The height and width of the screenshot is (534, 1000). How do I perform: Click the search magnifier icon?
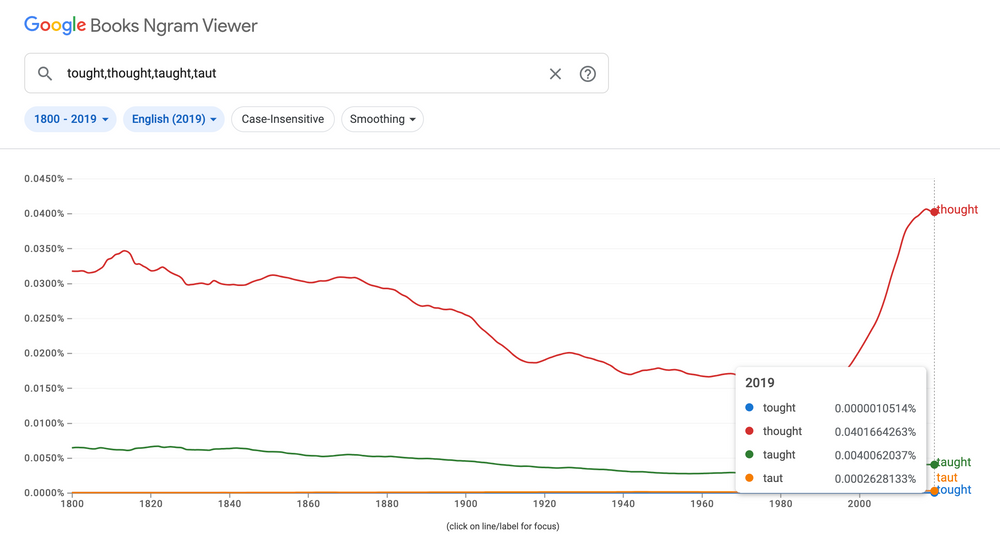coord(45,74)
